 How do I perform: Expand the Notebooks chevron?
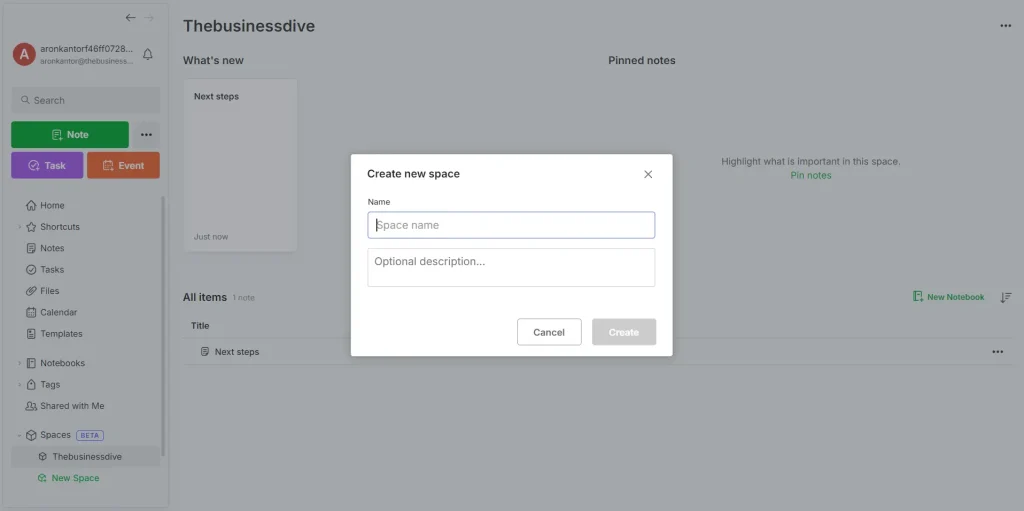(19, 363)
